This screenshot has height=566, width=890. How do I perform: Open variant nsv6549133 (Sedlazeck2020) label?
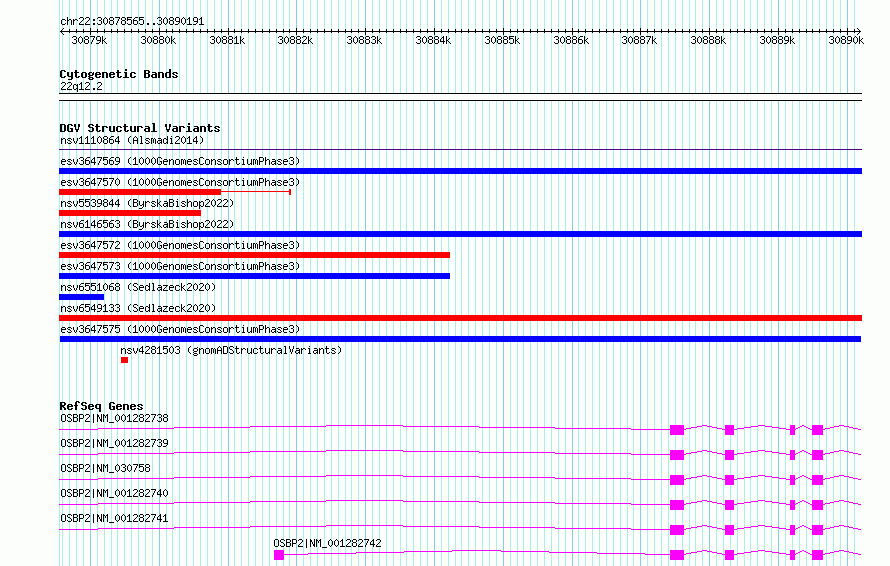pos(138,308)
